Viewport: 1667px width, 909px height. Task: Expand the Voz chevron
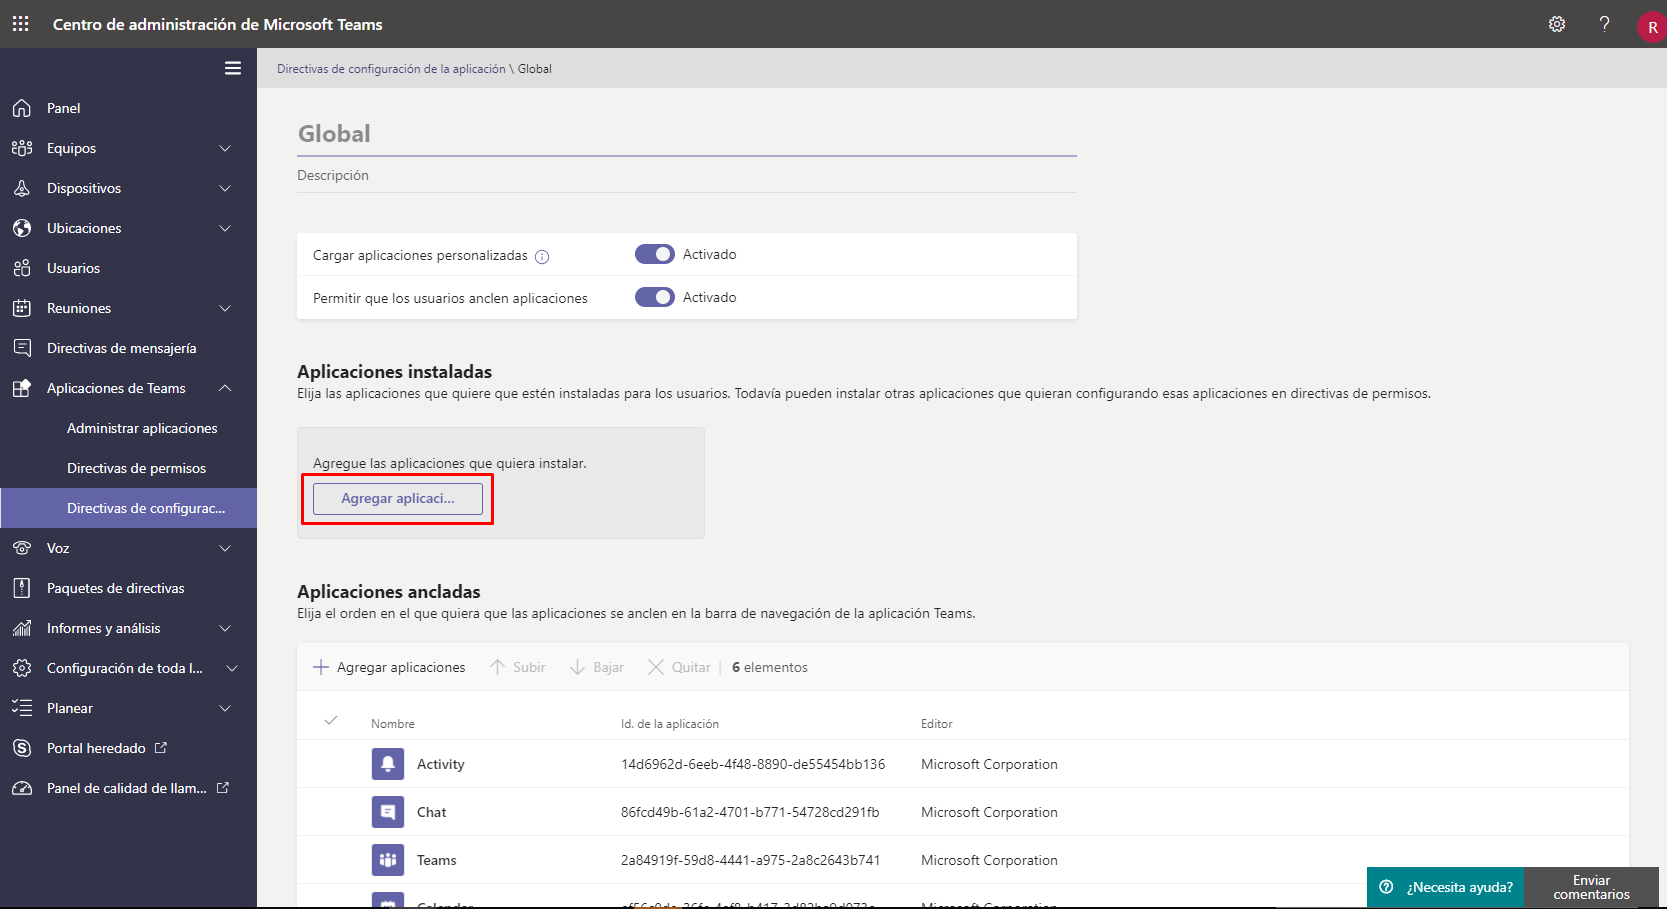pyautogui.click(x=225, y=548)
